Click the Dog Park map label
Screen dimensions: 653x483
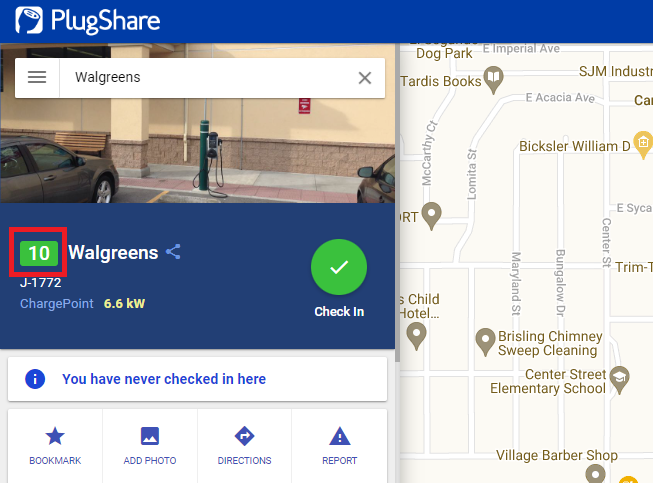[444, 53]
